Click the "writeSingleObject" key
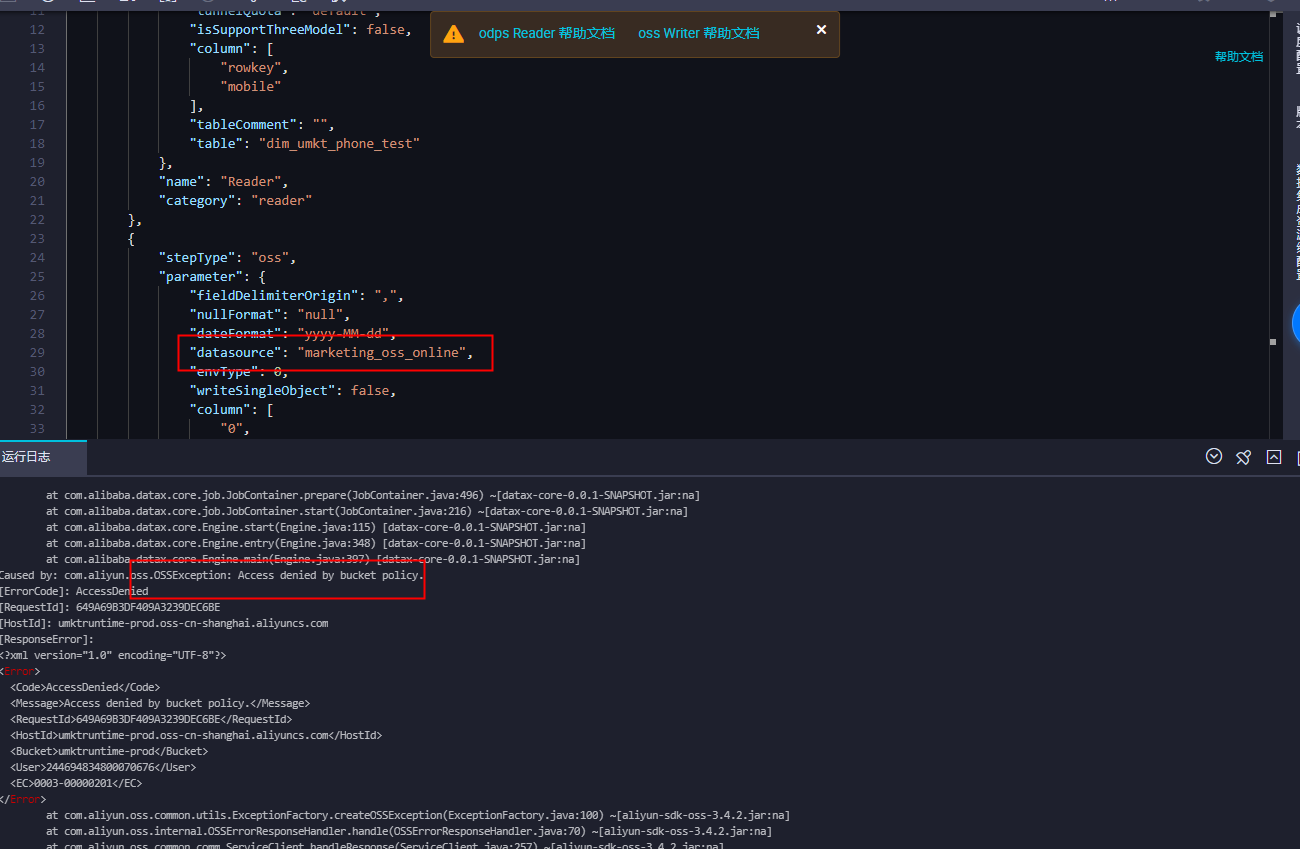1300x849 pixels. [262, 391]
